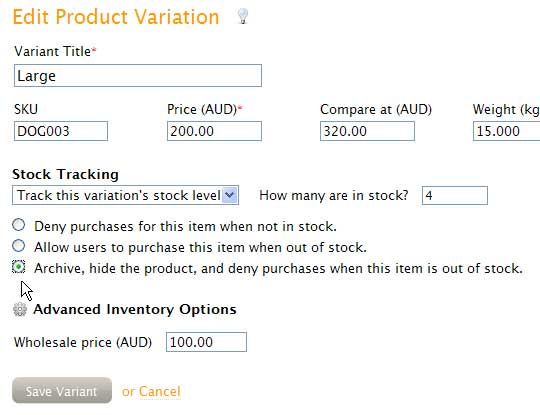Click the gear icon beside Advanced Inventory Options

[20, 309]
